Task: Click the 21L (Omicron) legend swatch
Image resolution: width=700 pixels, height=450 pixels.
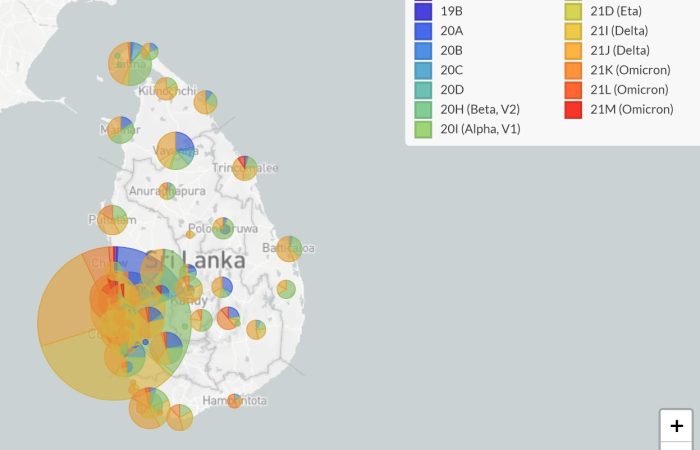Action: [x=573, y=90]
